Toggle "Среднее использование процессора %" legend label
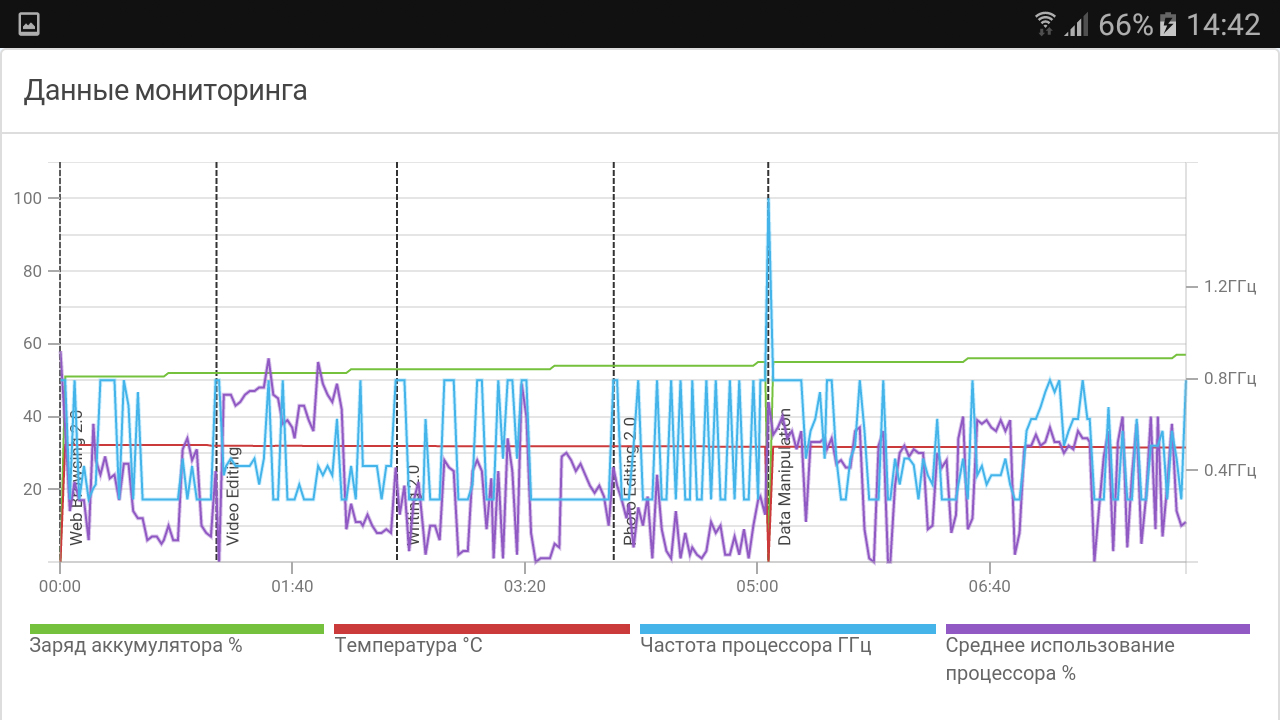The width and height of the screenshot is (1280, 720). pyautogui.click(x=1060, y=659)
